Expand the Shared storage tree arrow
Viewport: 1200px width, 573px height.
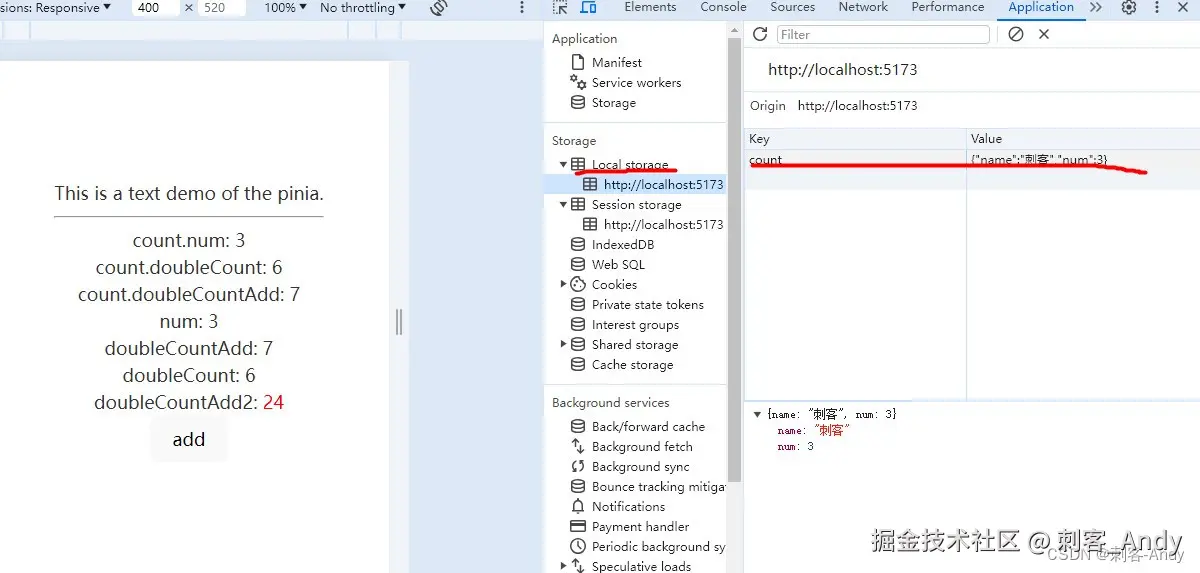563,344
